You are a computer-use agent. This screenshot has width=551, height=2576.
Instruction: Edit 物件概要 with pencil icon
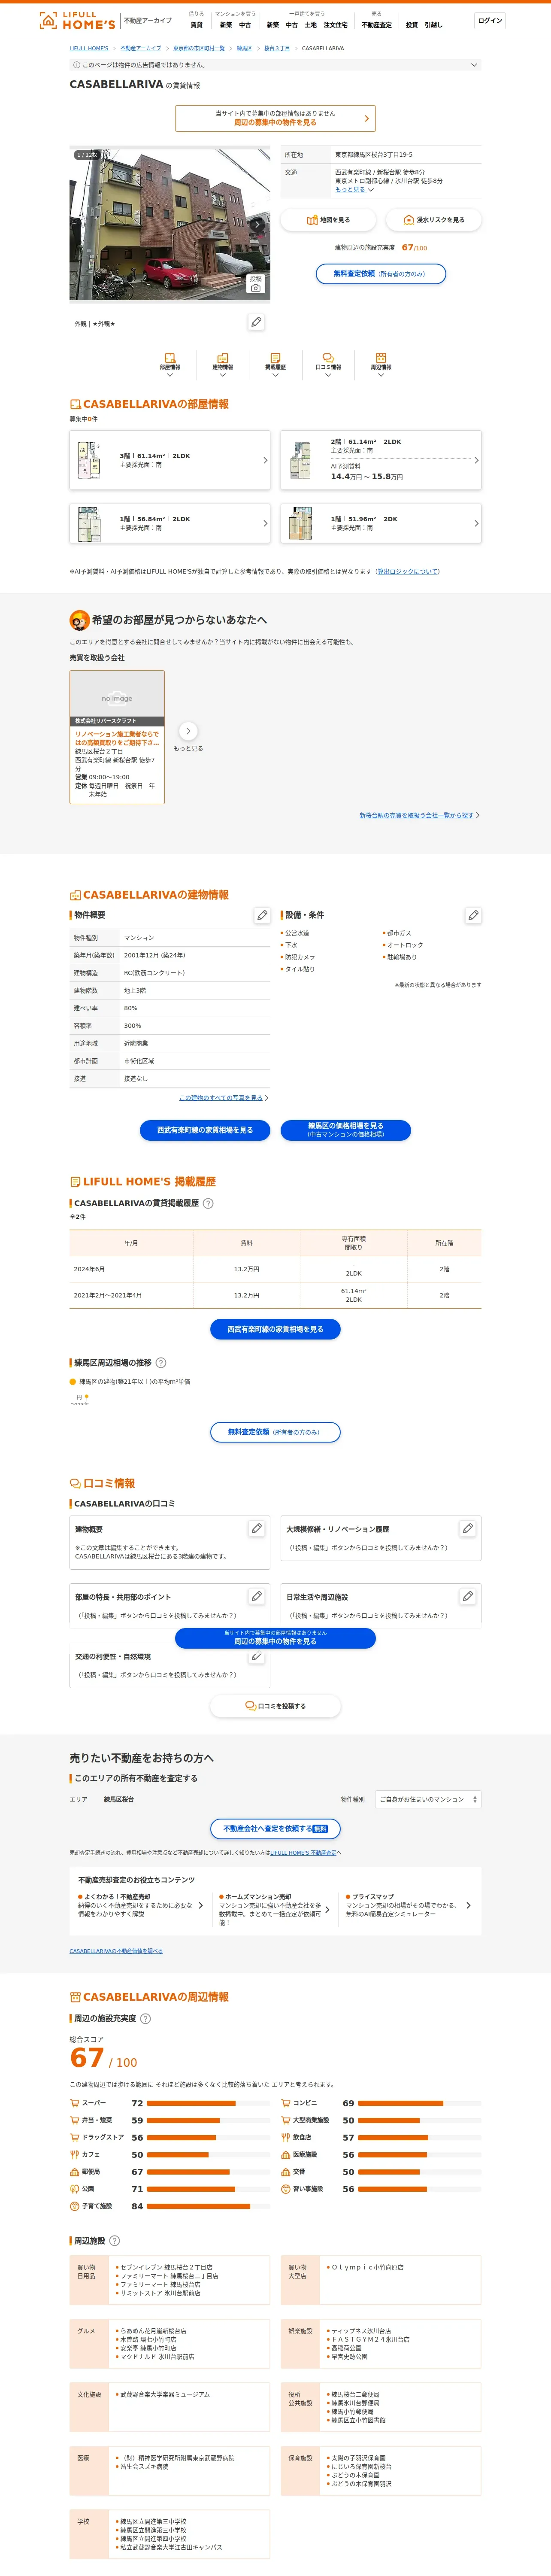[x=262, y=915]
